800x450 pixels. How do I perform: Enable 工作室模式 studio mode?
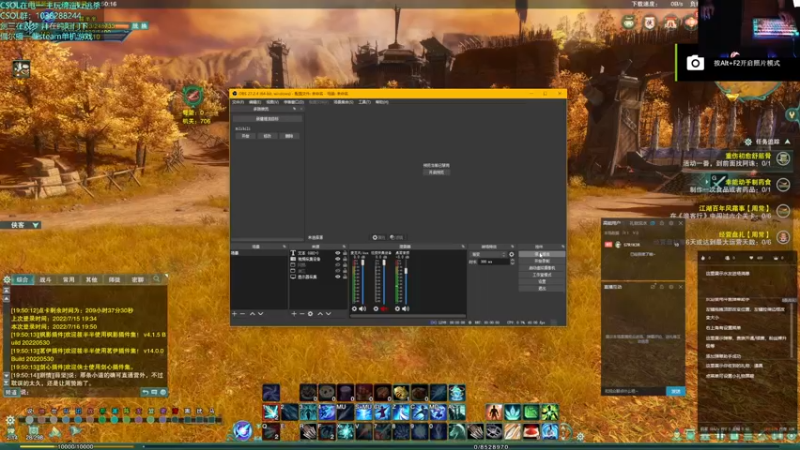pyautogui.click(x=542, y=274)
